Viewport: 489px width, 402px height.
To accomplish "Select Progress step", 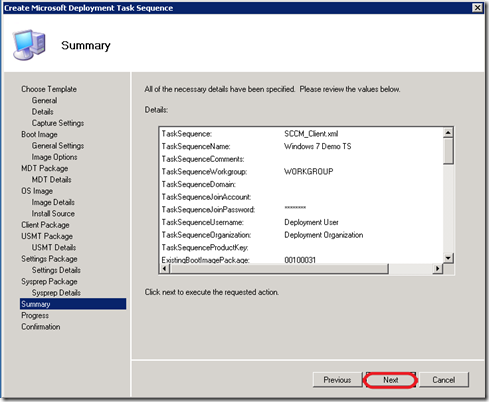I will (35, 316).
